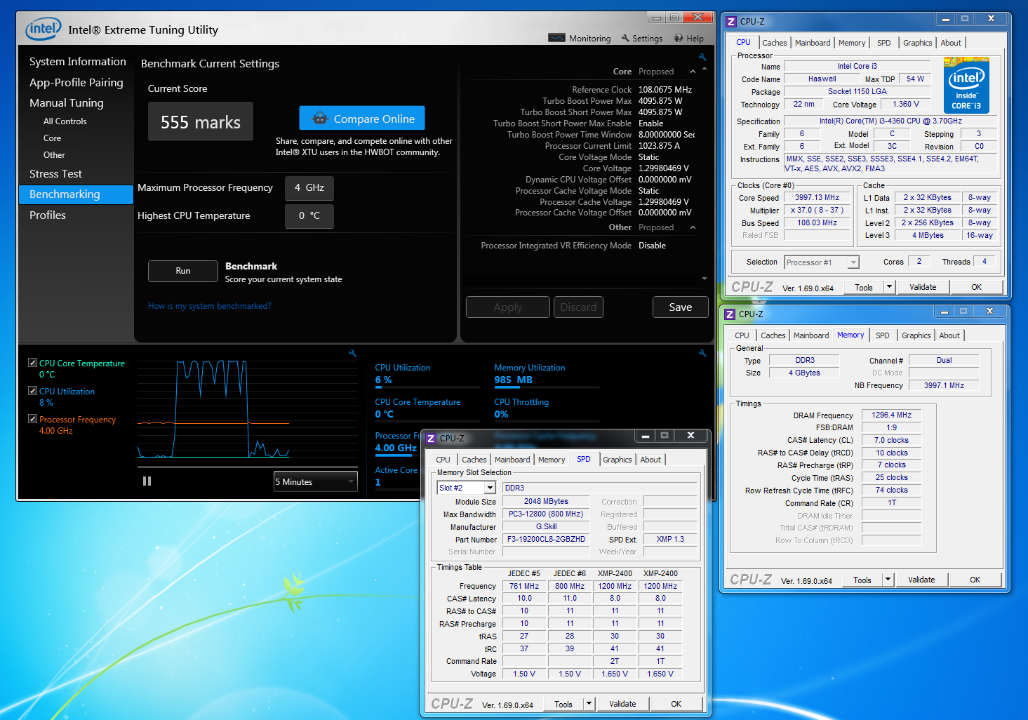
Task: Switch to Mainboard tab in top CPU-Z
Action: point(812,43)
